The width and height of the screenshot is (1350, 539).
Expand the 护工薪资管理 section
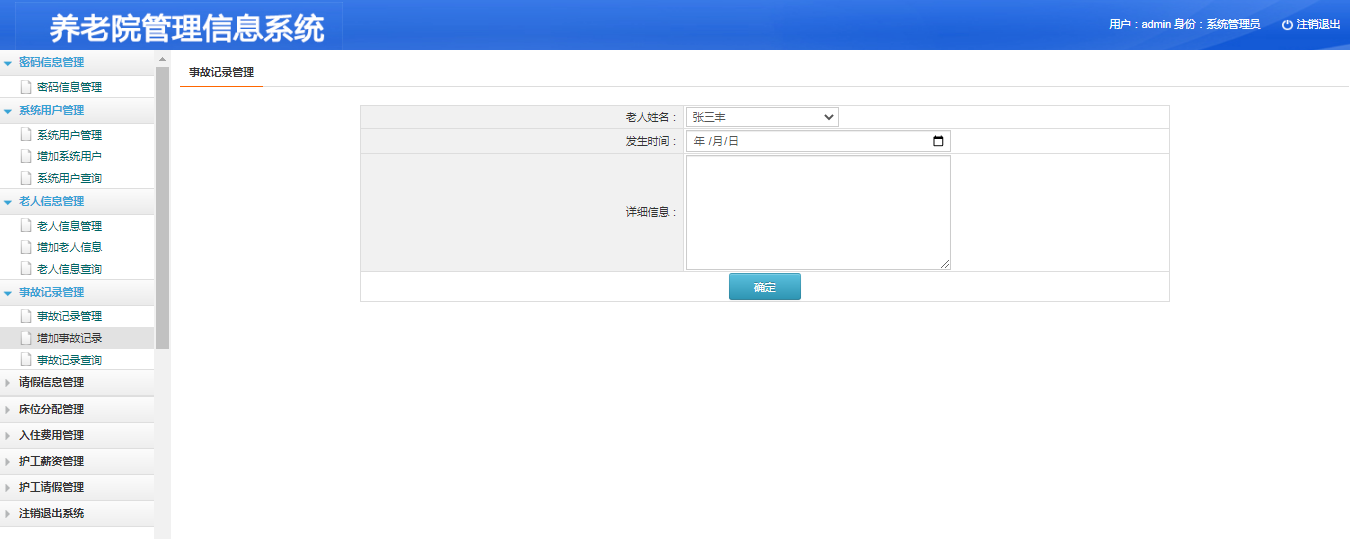[77, 461]
